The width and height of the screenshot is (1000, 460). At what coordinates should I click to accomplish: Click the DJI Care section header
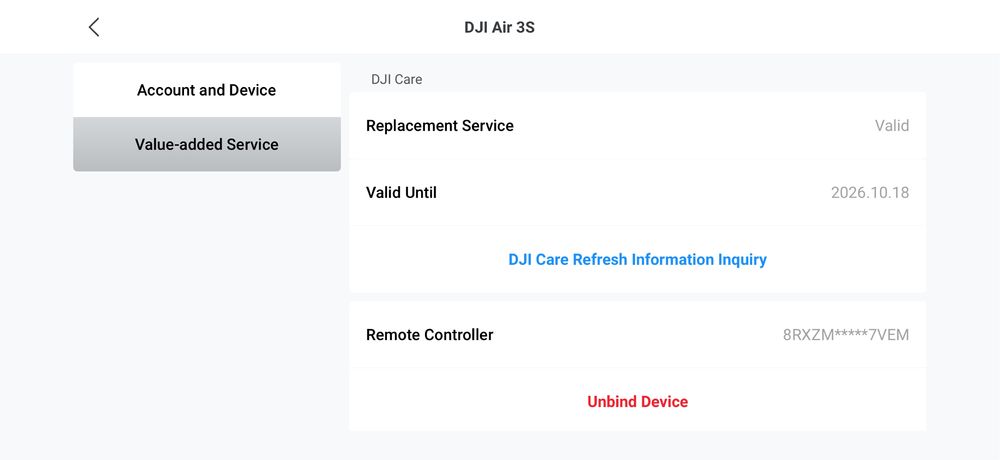click(397, 79)
